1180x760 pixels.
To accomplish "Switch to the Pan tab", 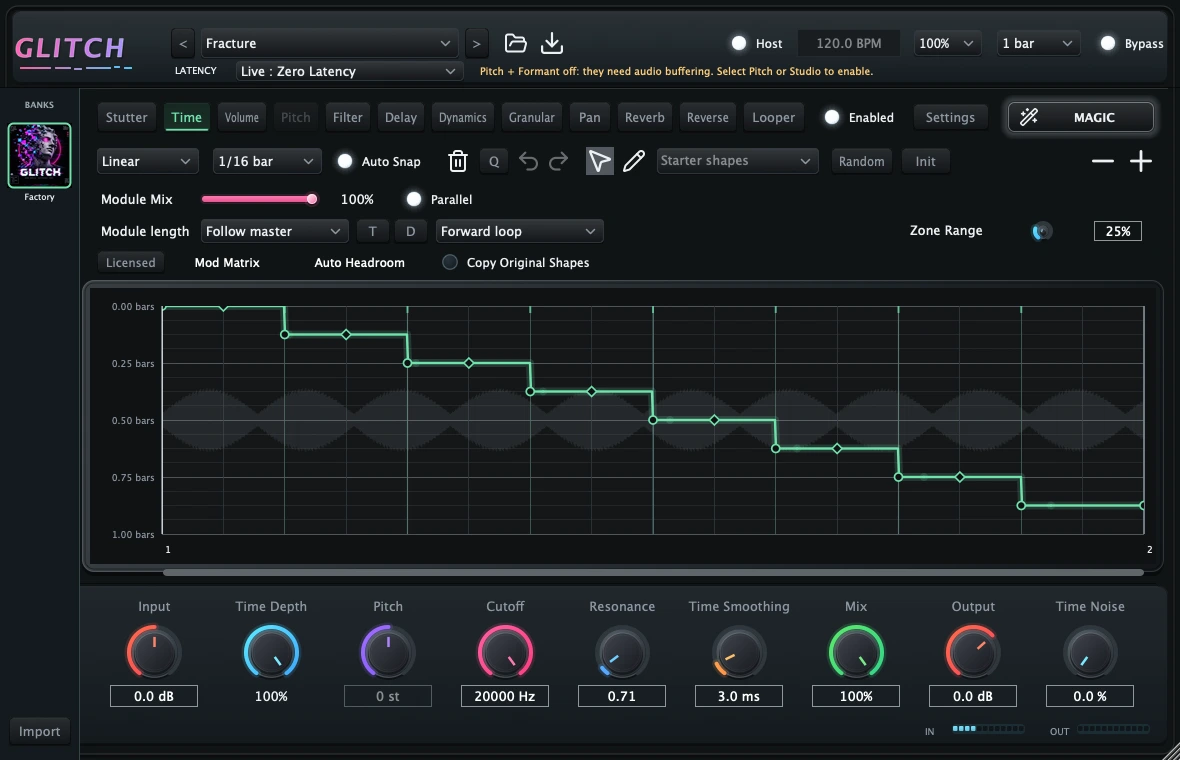I will tap(589, 117).
